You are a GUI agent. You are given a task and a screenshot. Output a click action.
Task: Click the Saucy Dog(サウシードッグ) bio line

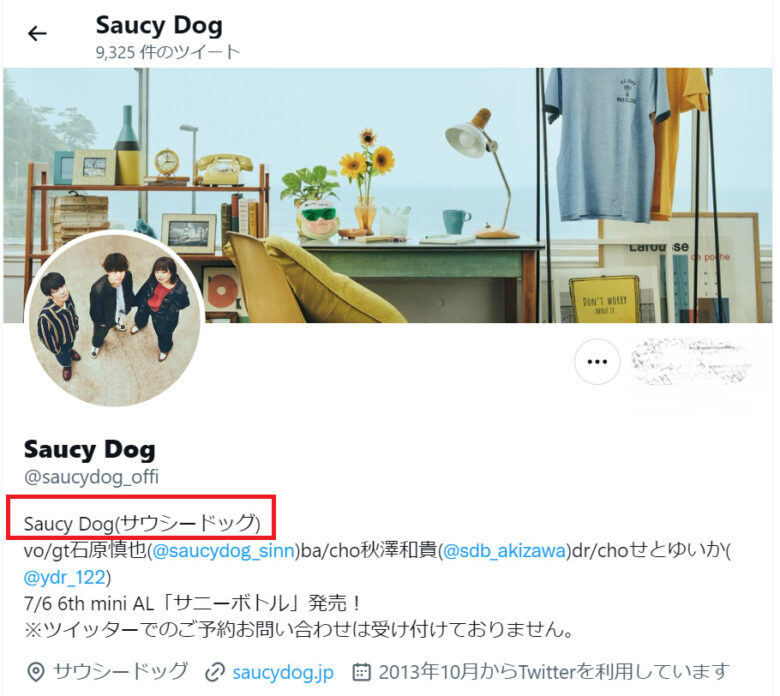(x=142, y=523)
